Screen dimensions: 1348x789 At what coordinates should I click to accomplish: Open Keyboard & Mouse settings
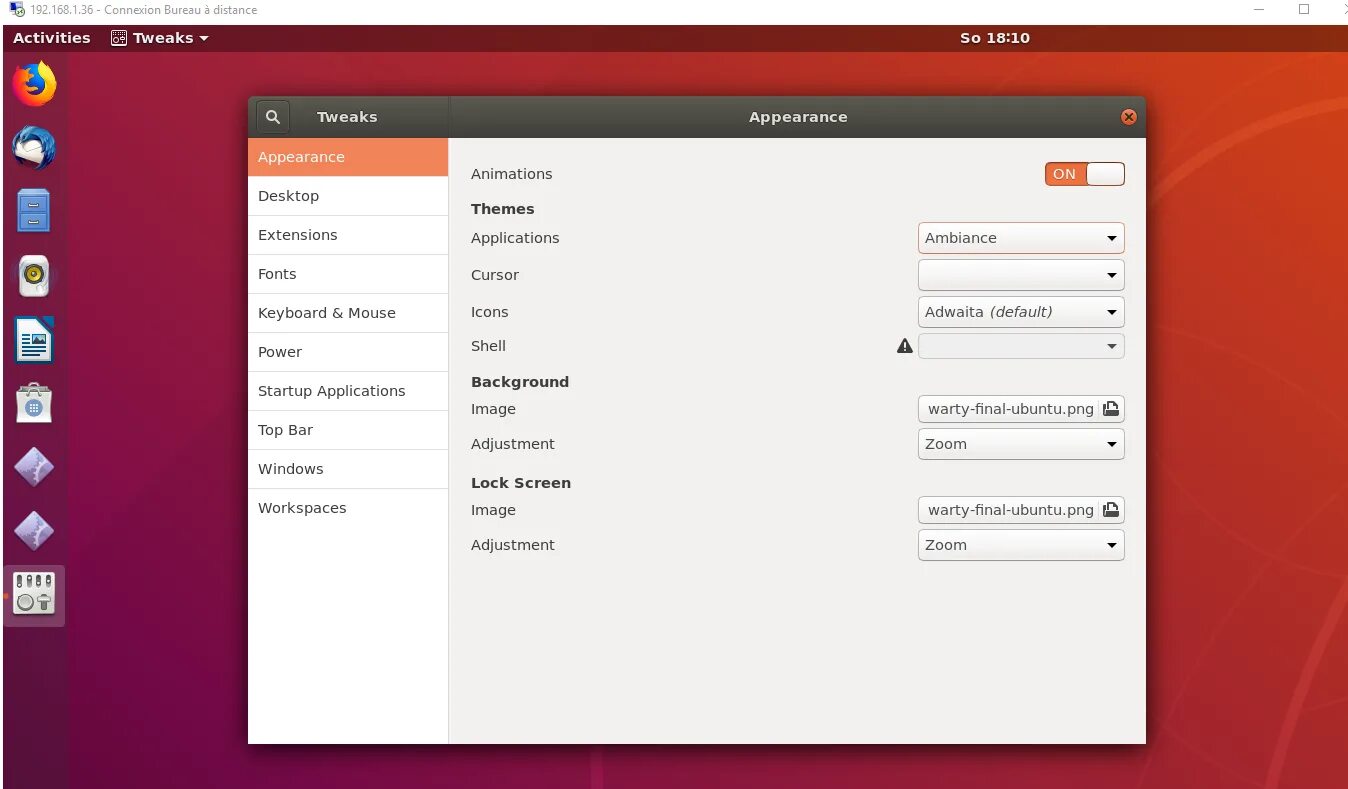pos(348,313)
